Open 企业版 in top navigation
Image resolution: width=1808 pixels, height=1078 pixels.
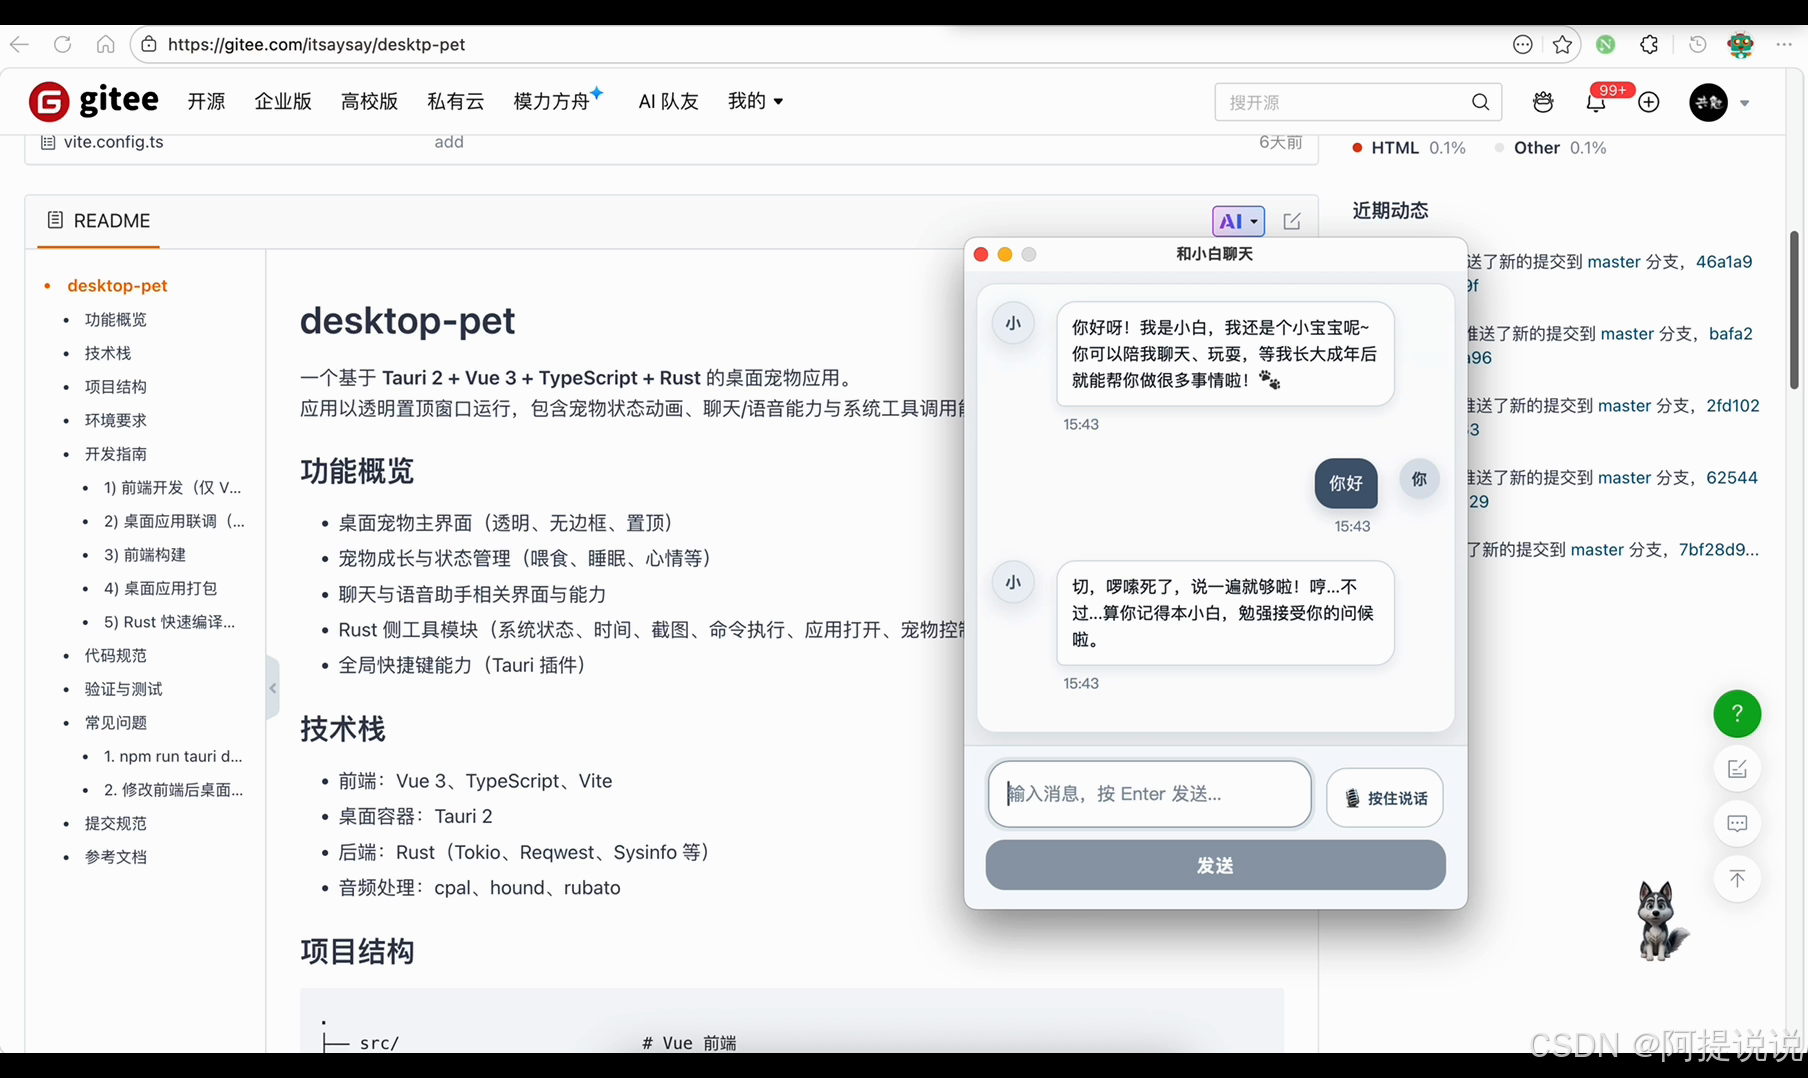pos(283,101)
